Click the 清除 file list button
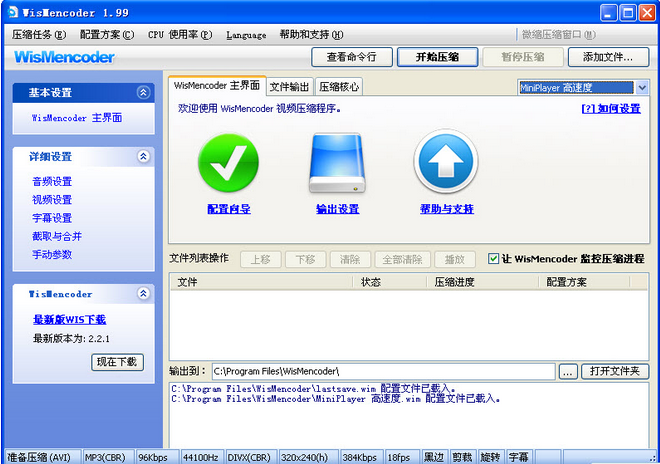Screen dimensions: 660x464 tap(350, 259)
